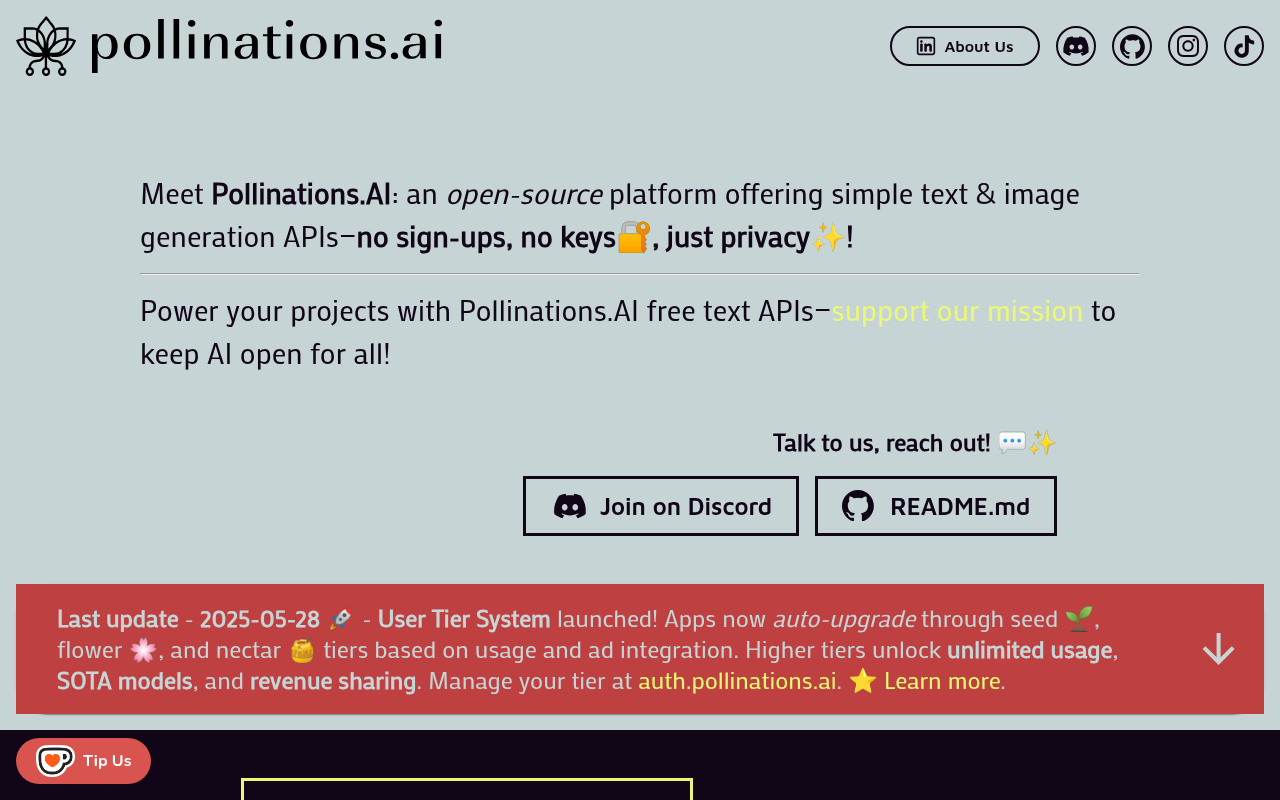
Task: Click the LinkedIn icon inside About Us
Action: pyautogui.click(x=926, y=45)
